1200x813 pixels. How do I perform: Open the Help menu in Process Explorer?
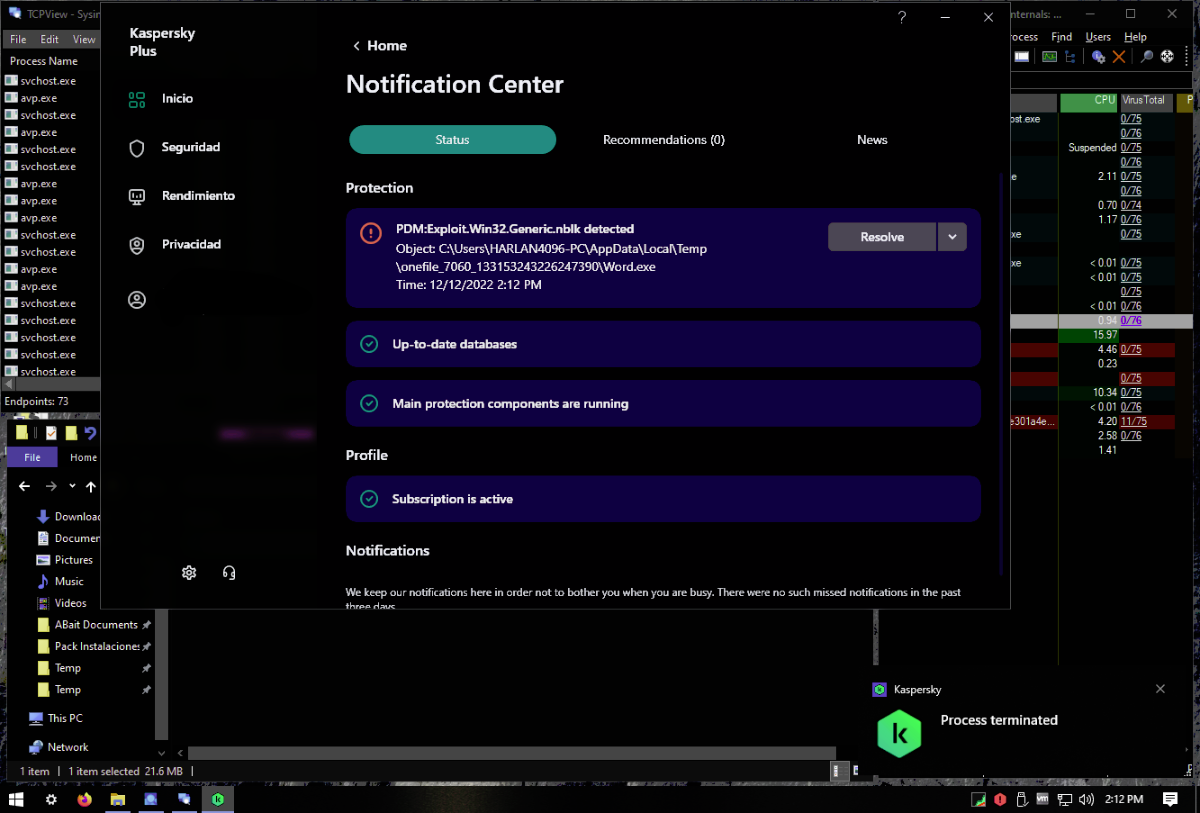pos(1135,37)
